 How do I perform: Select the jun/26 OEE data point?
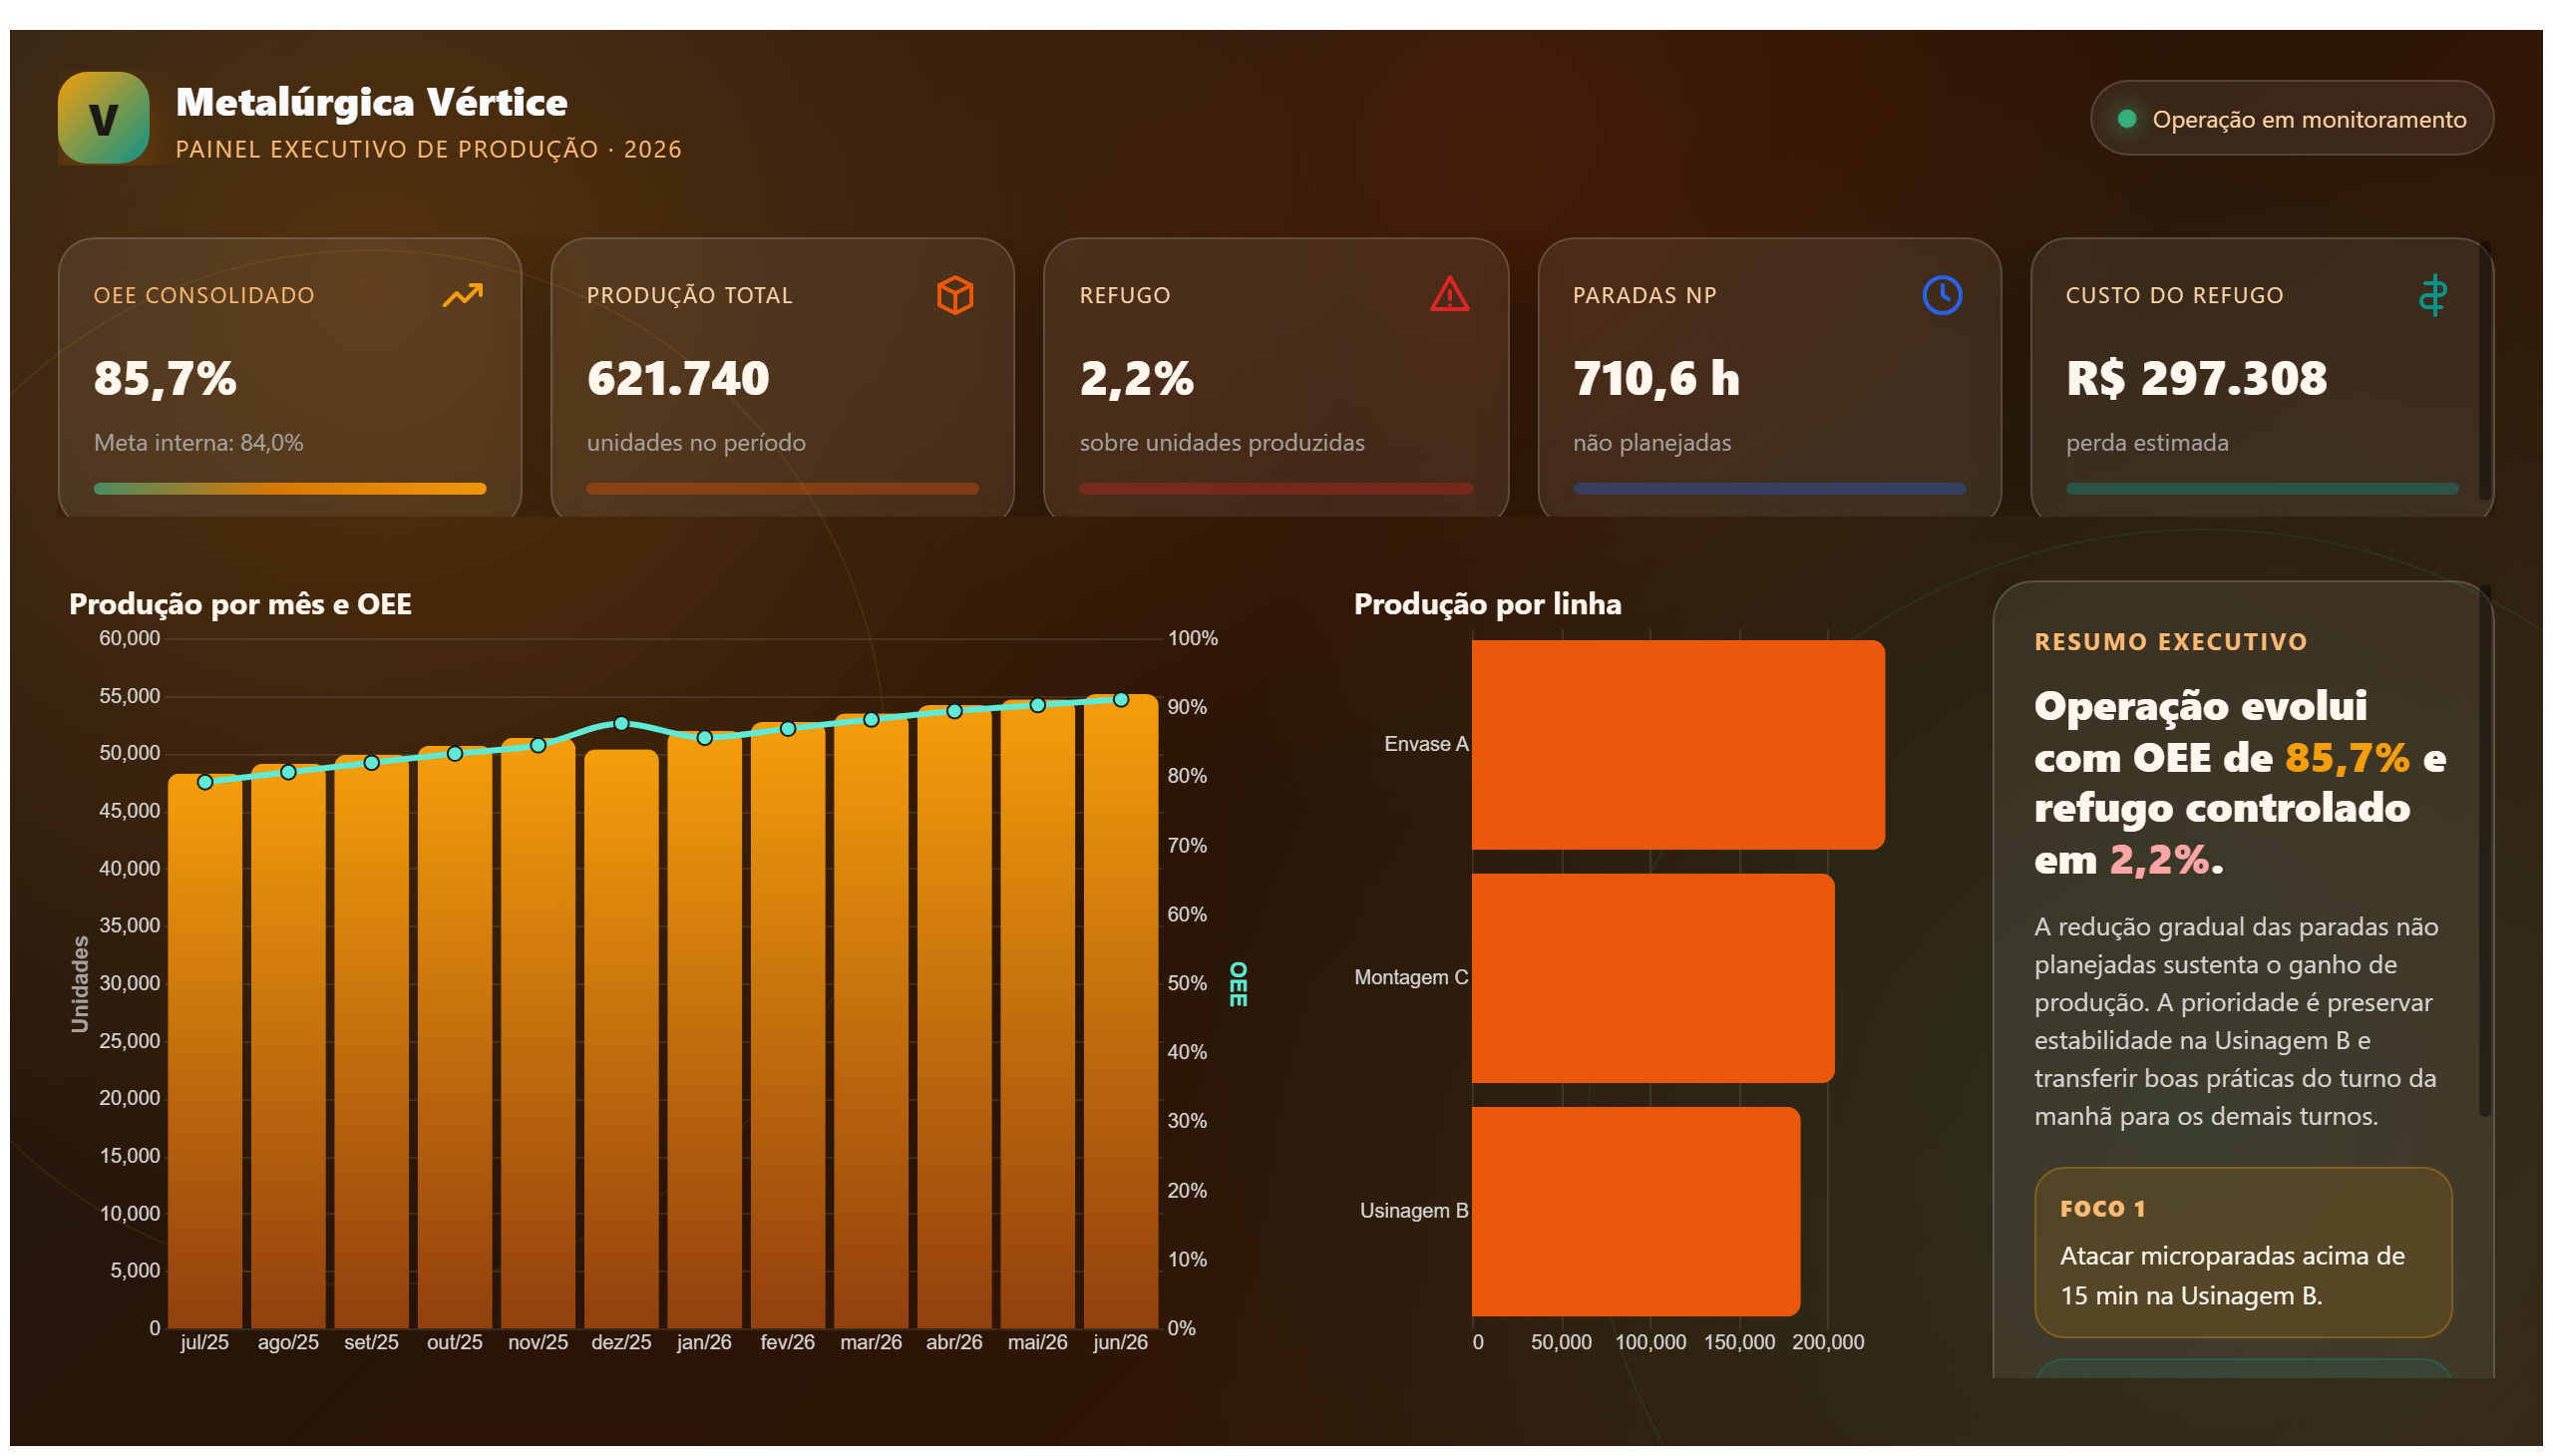click(x=1121, y=700)
